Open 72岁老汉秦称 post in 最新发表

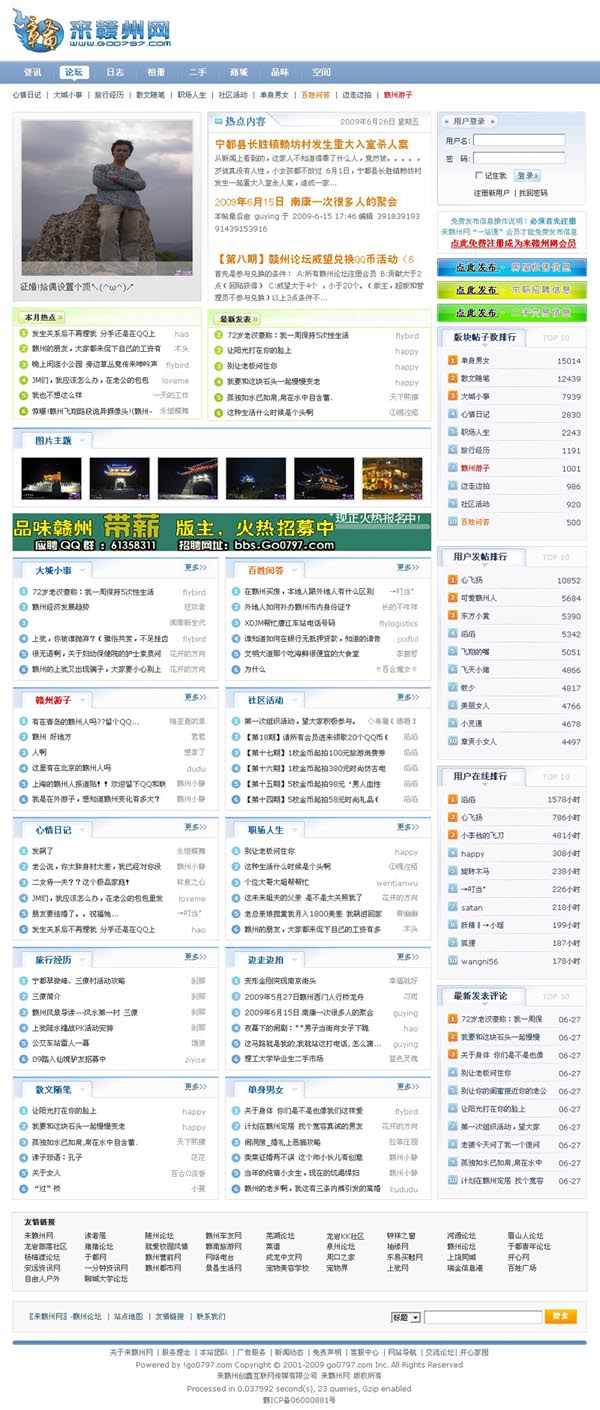tap(288, 336)
